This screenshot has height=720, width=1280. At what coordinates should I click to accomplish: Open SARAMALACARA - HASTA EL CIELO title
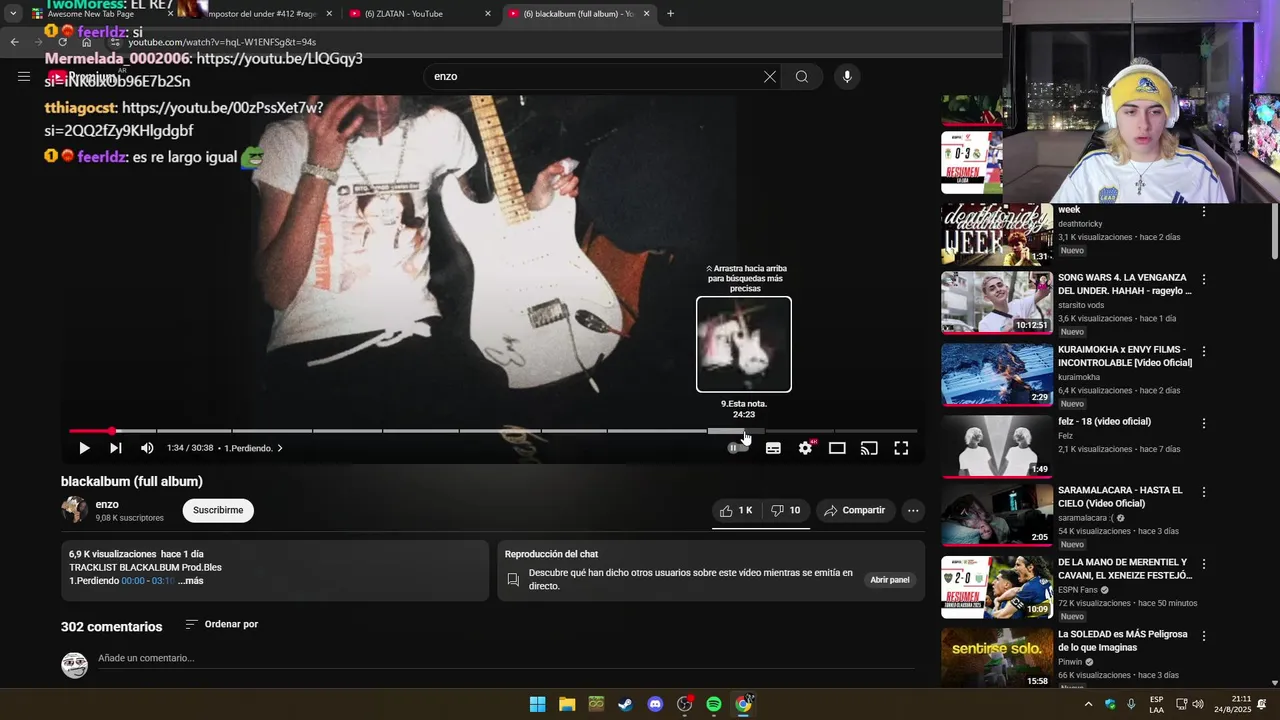(1120, 497)
